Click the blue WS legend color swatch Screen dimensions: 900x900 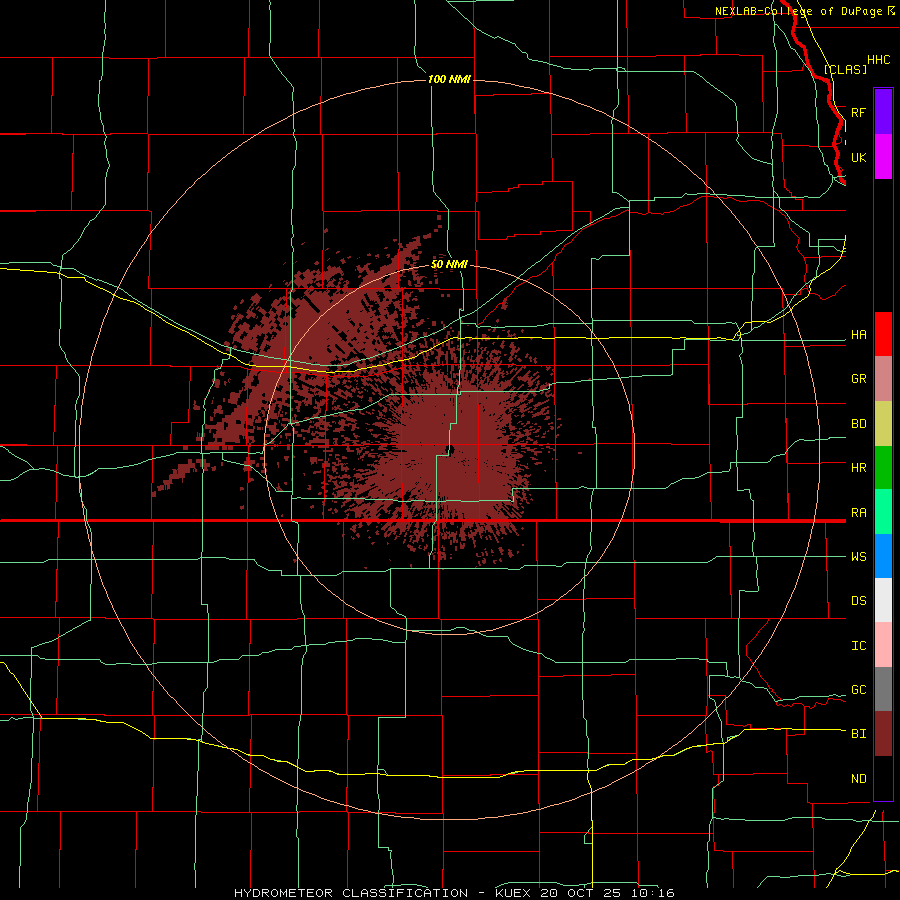(x=883, y=556)
